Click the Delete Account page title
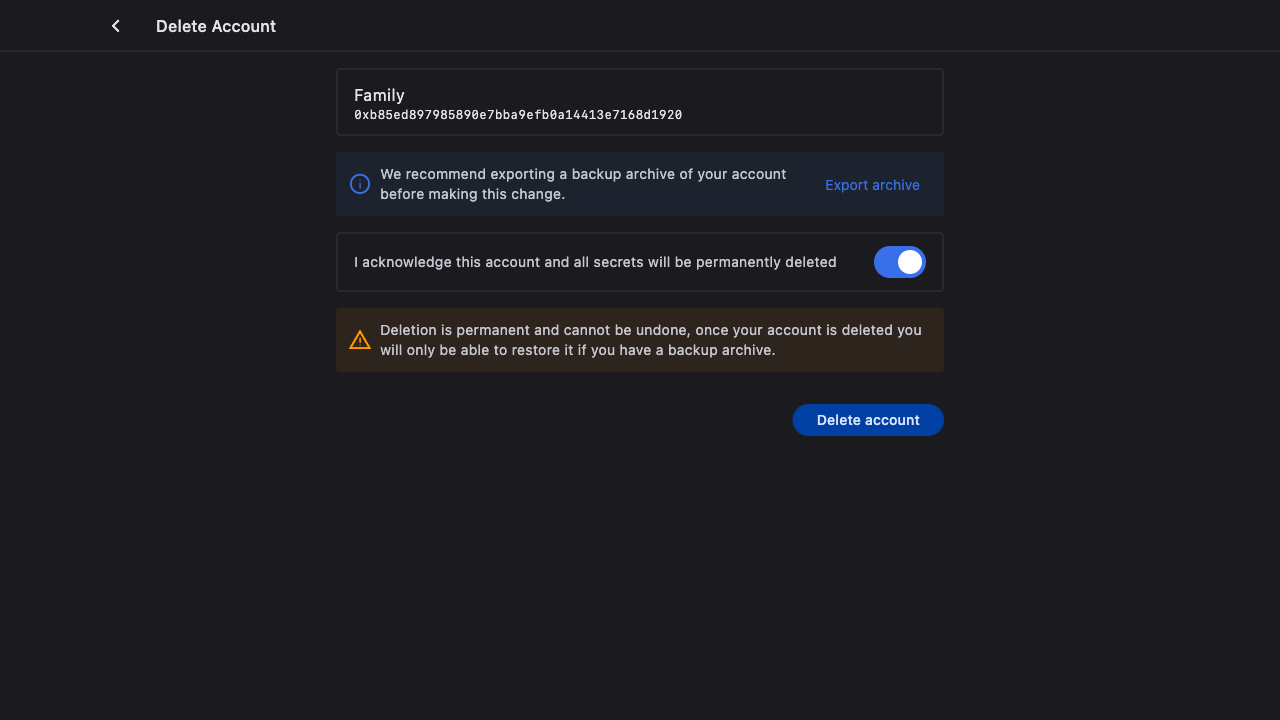 [x=216, y=26]
